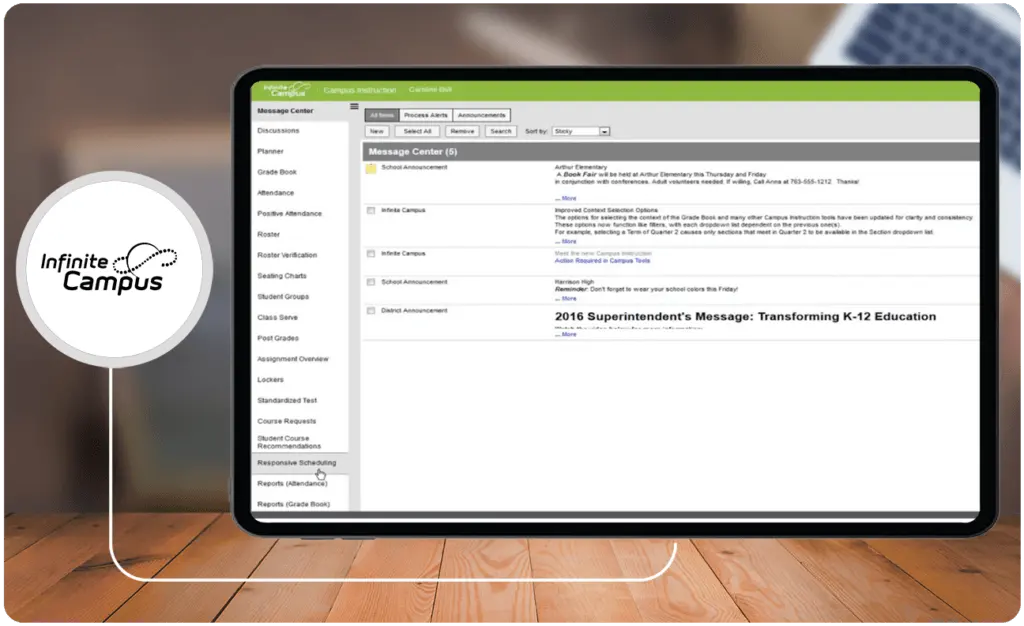Click the Search button
1024x626 pixels.
501,132
